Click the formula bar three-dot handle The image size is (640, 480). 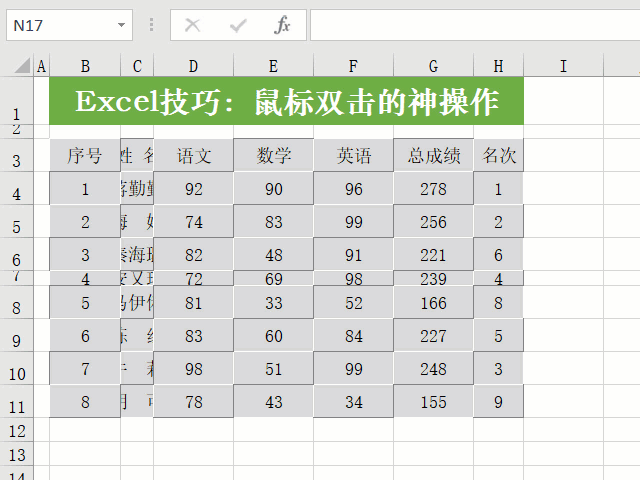151,25
